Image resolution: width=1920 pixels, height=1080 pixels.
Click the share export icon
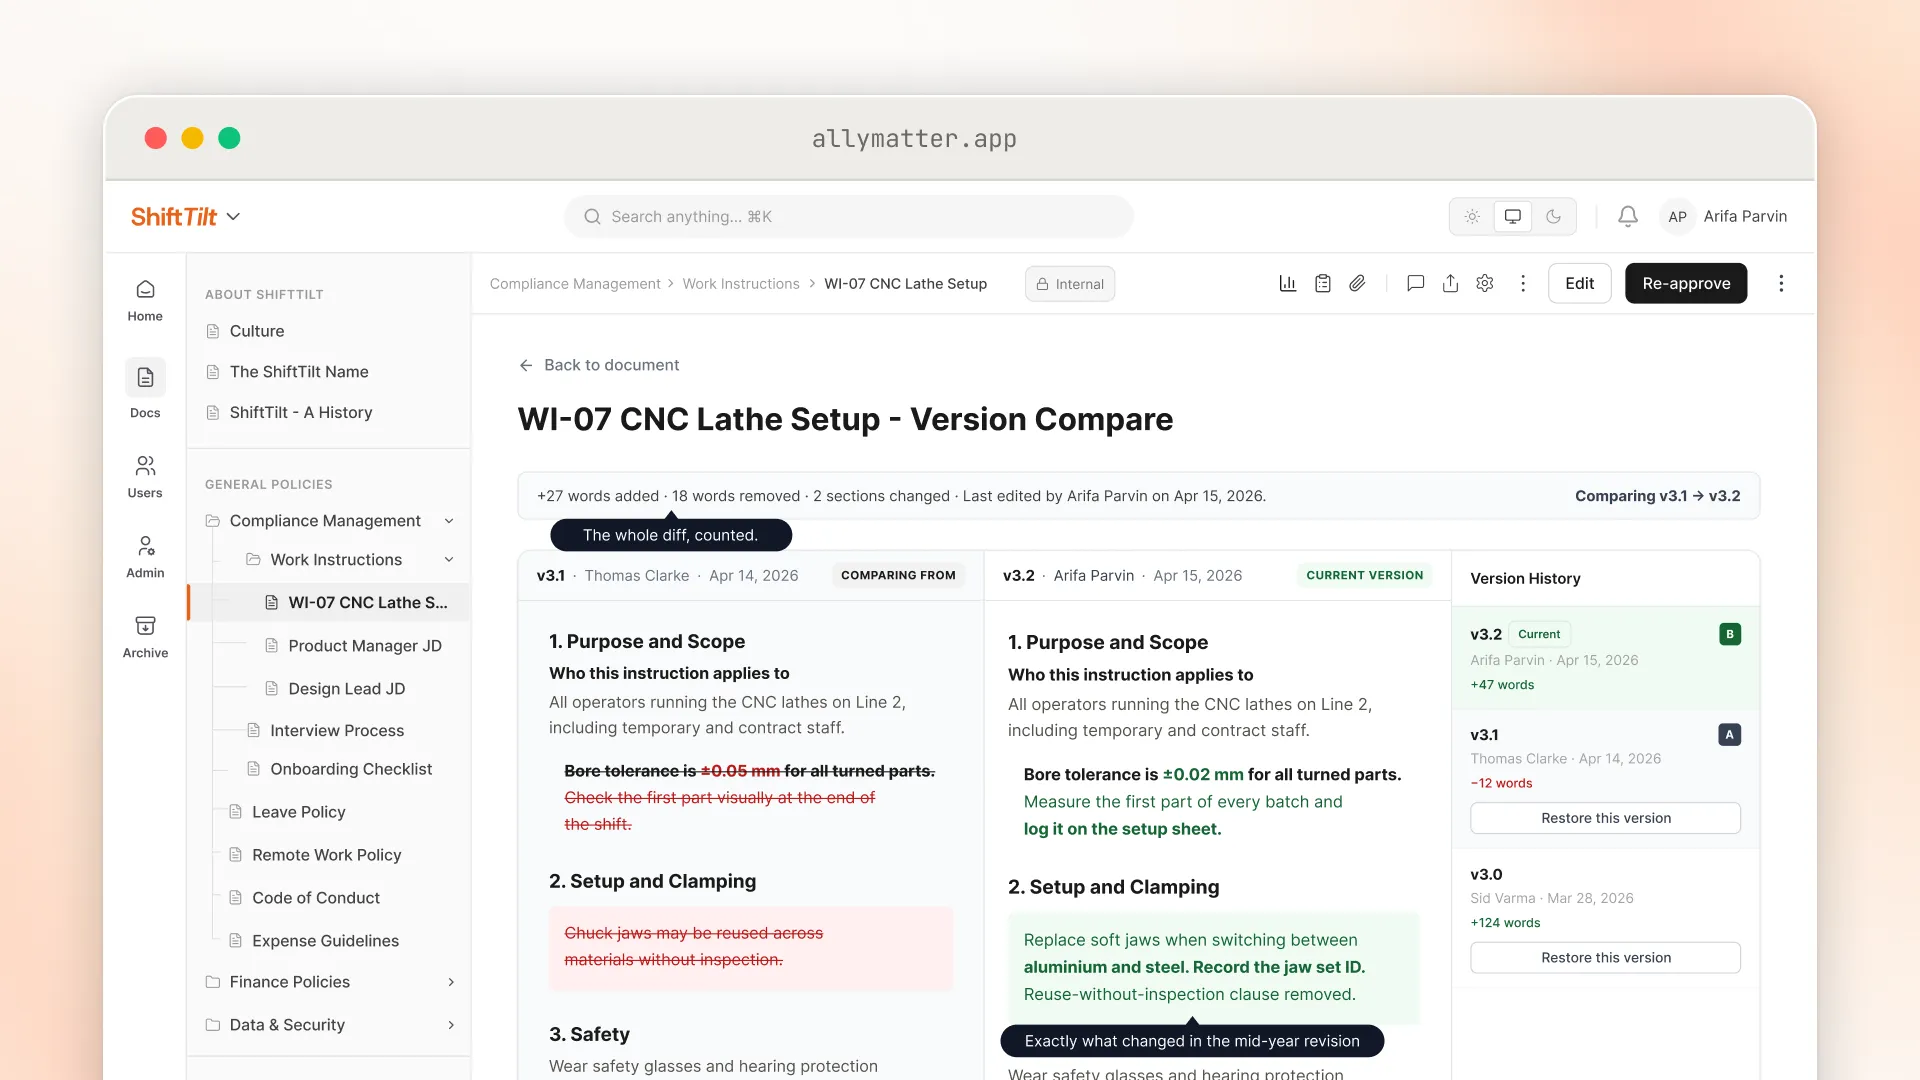pyautogui.click(x=1450, y=284)
